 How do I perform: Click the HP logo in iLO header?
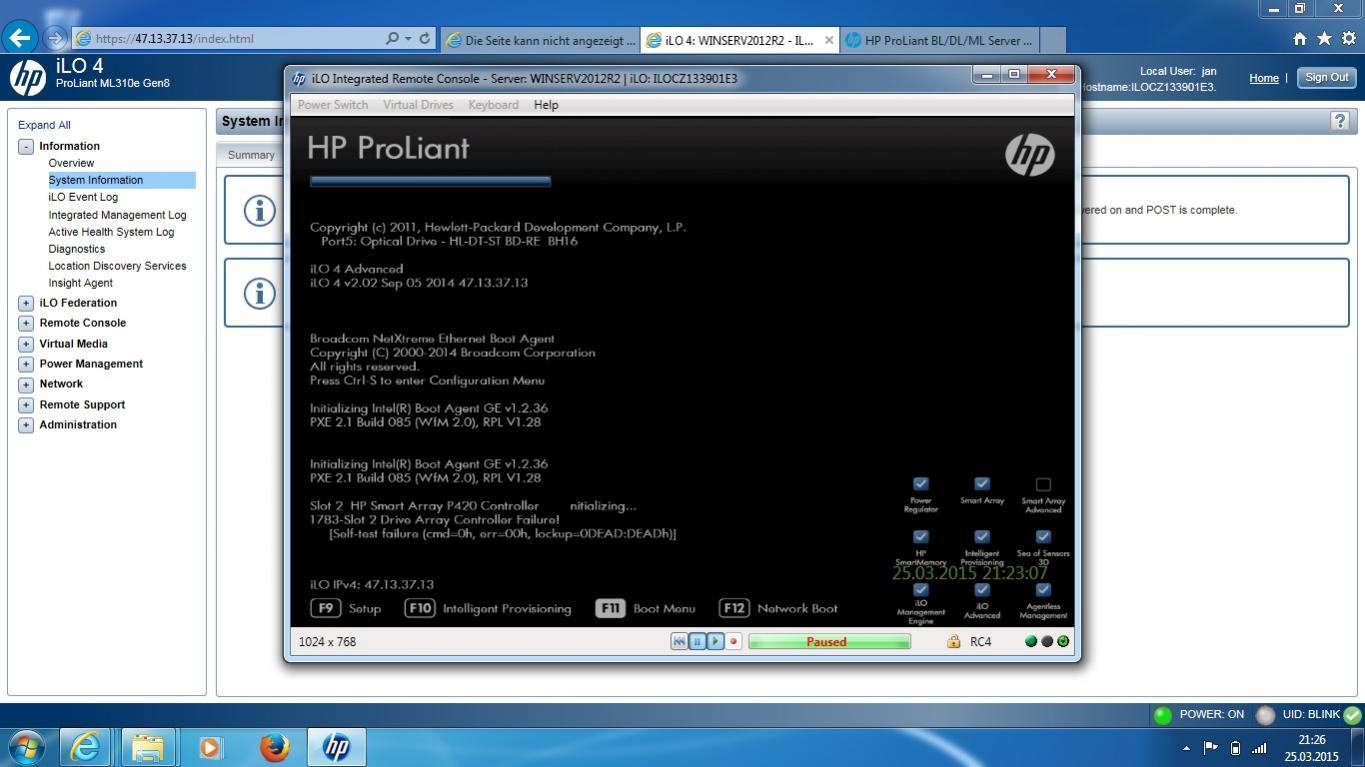[27, 77]
